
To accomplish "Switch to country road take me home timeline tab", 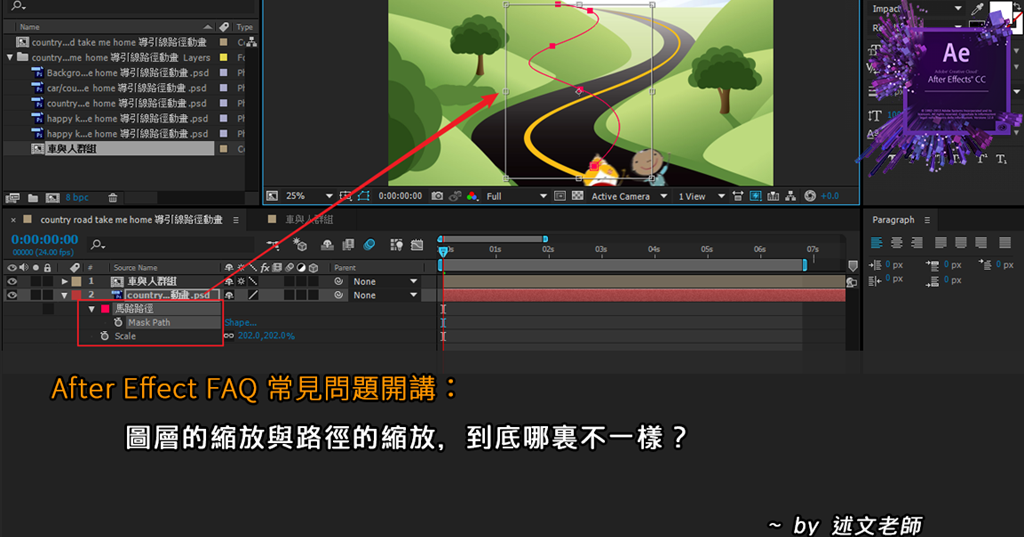I will point(131,220).
